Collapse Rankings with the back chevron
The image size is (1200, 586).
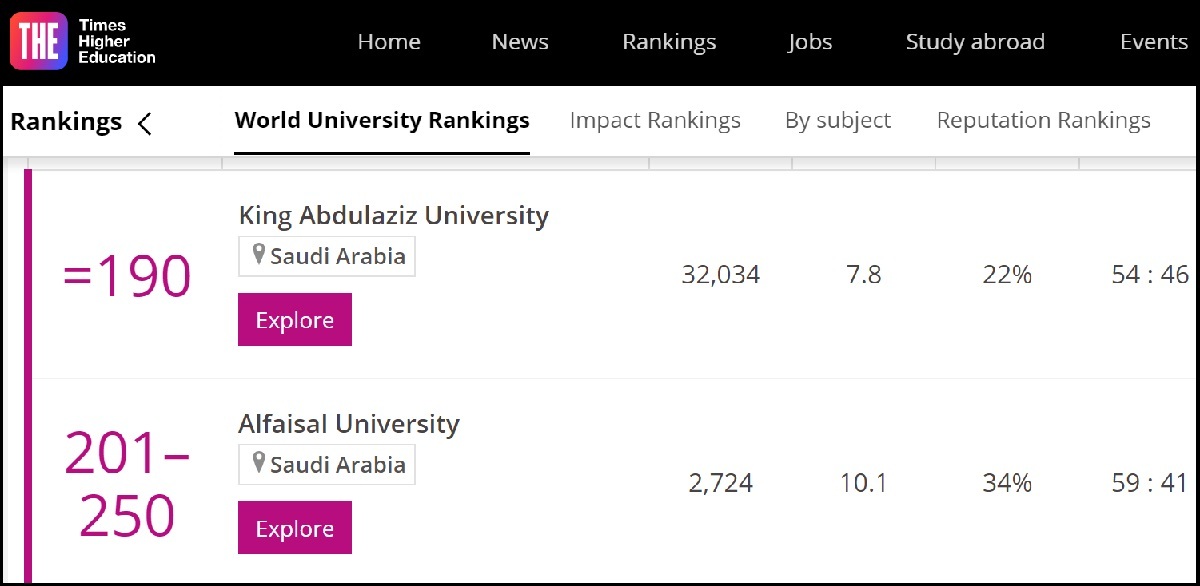point(145,123)
